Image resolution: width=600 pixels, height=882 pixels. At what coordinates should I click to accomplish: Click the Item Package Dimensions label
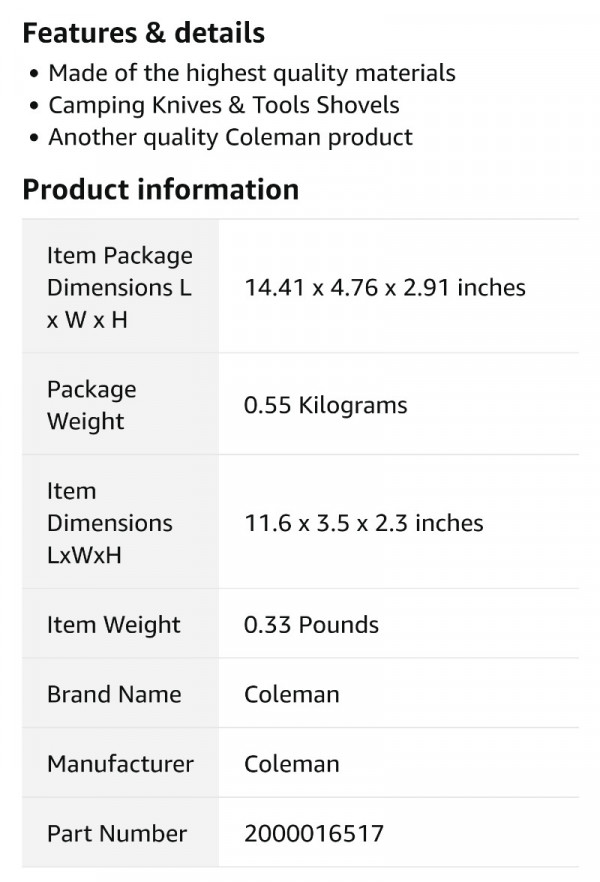coord(120,287)
